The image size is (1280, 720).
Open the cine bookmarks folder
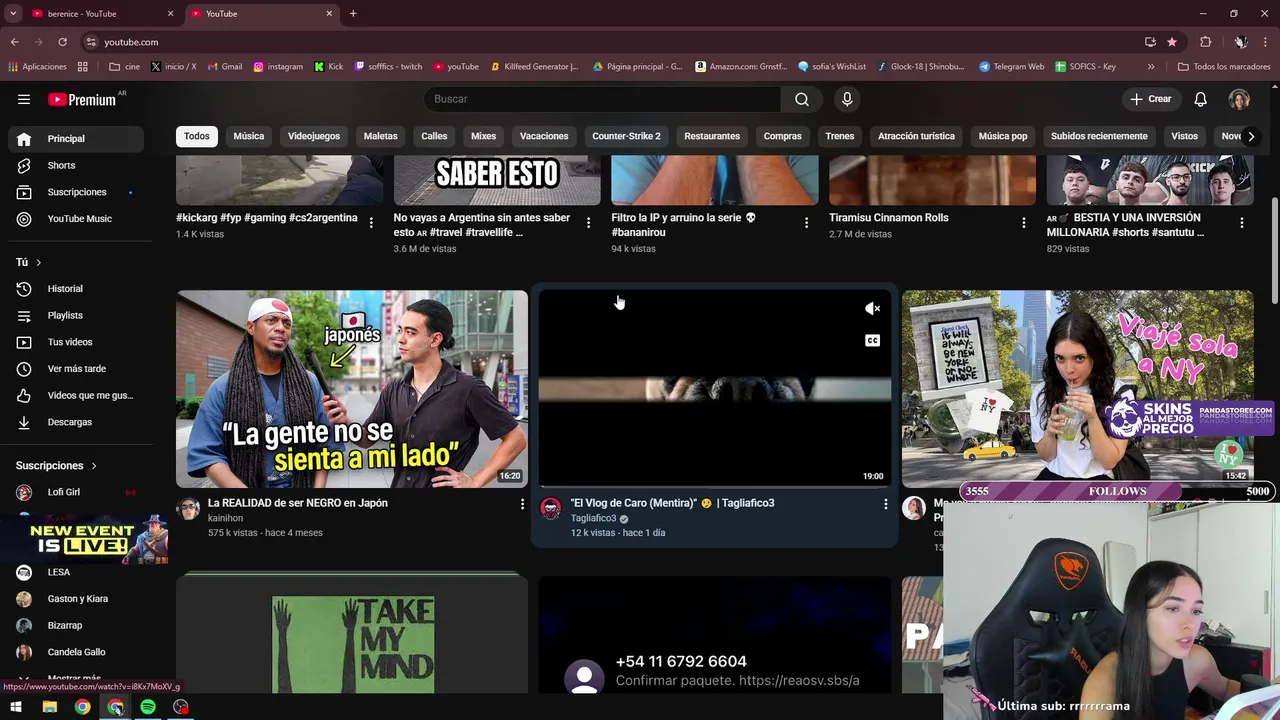coord(125,67)
